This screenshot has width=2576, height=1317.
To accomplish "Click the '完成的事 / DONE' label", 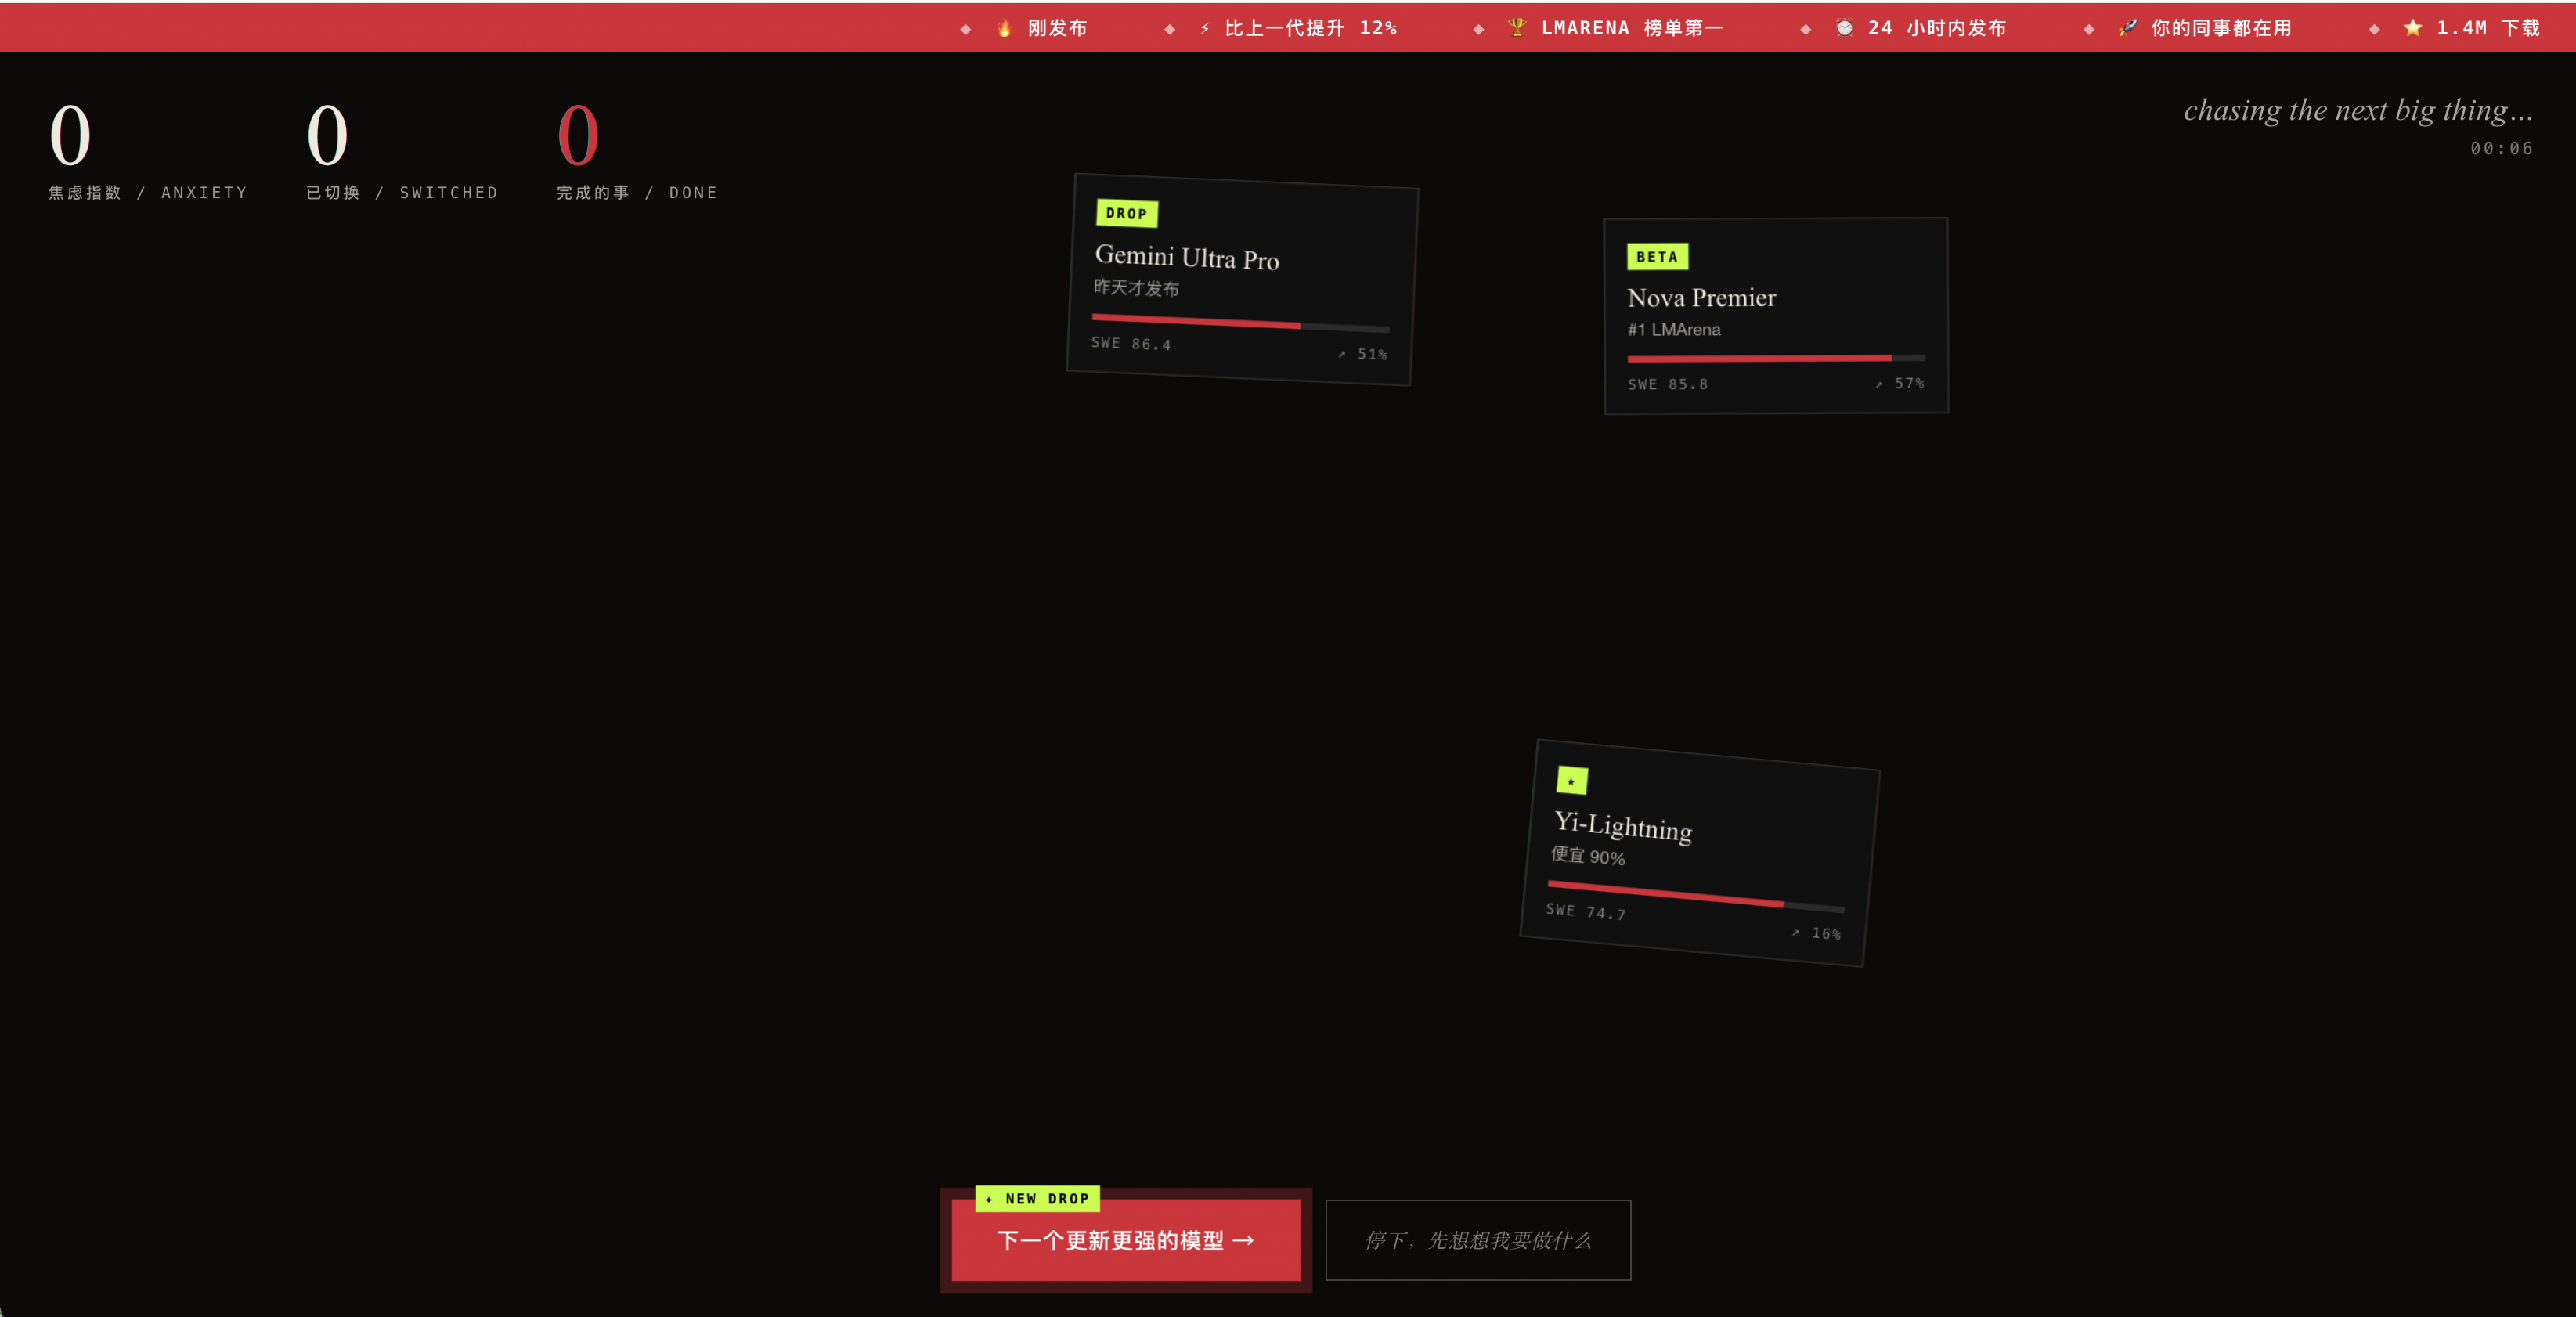I will click(x=637, y=192).
